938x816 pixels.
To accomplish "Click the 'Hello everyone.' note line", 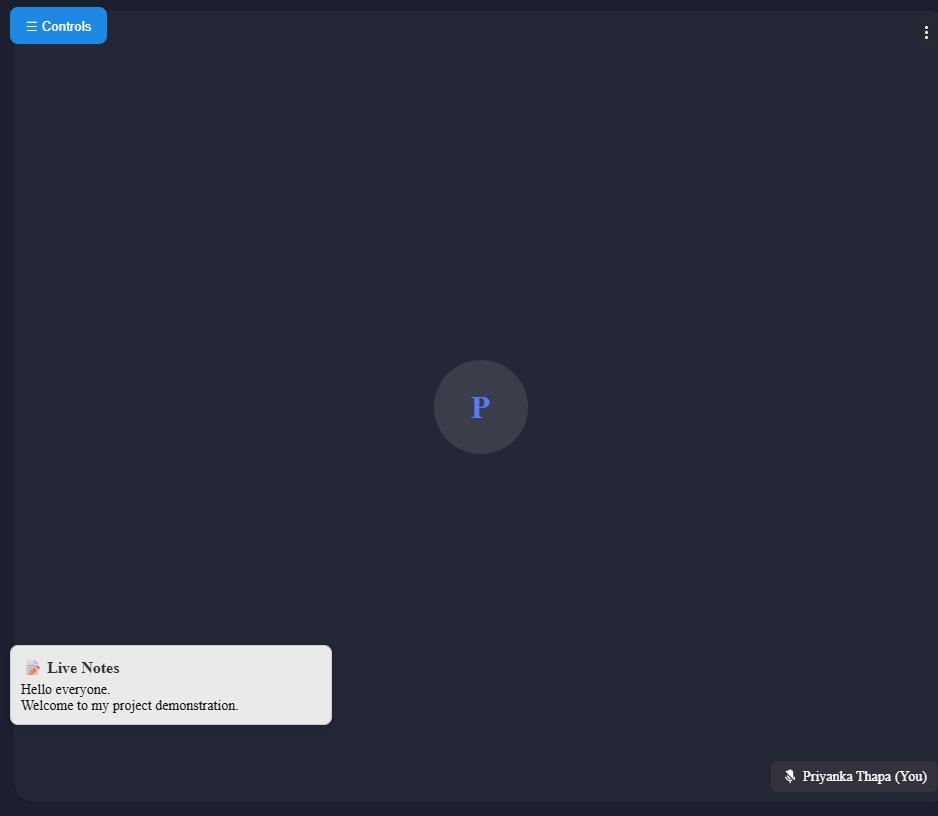I will (x=66, y=689).
